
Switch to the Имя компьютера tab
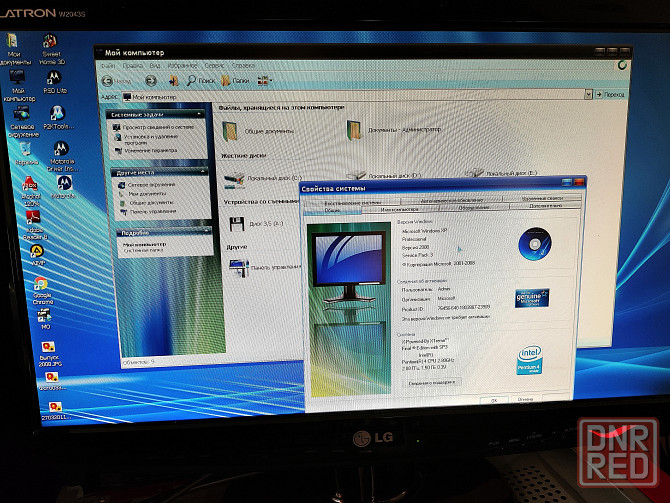[400, 209]
